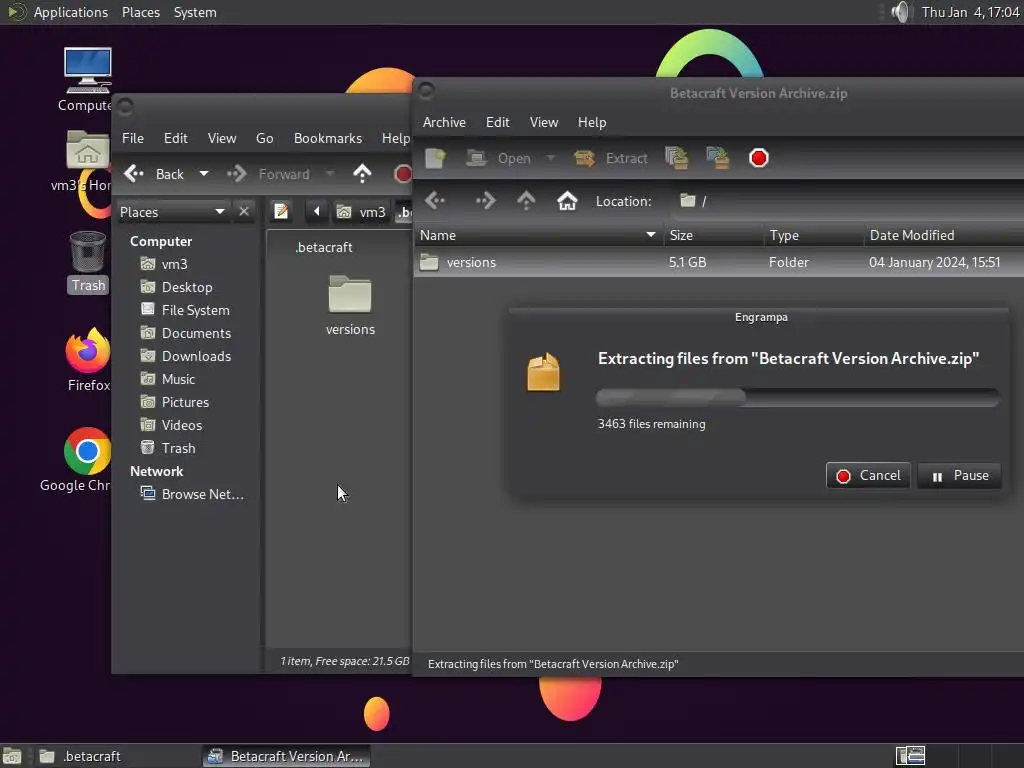The width and height of the screenshot is (1024, 768).
Task: Go forward in Engrampa location bar
Action: pos(485,200)
